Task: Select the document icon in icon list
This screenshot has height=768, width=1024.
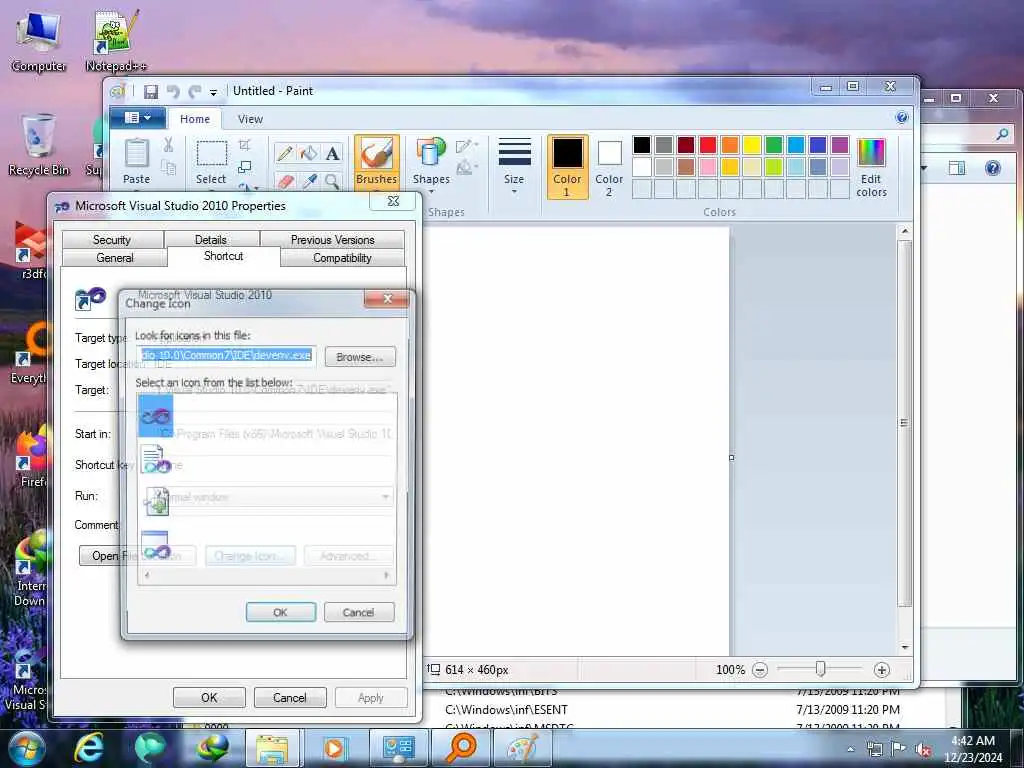Action: click(x=155, y=459)
